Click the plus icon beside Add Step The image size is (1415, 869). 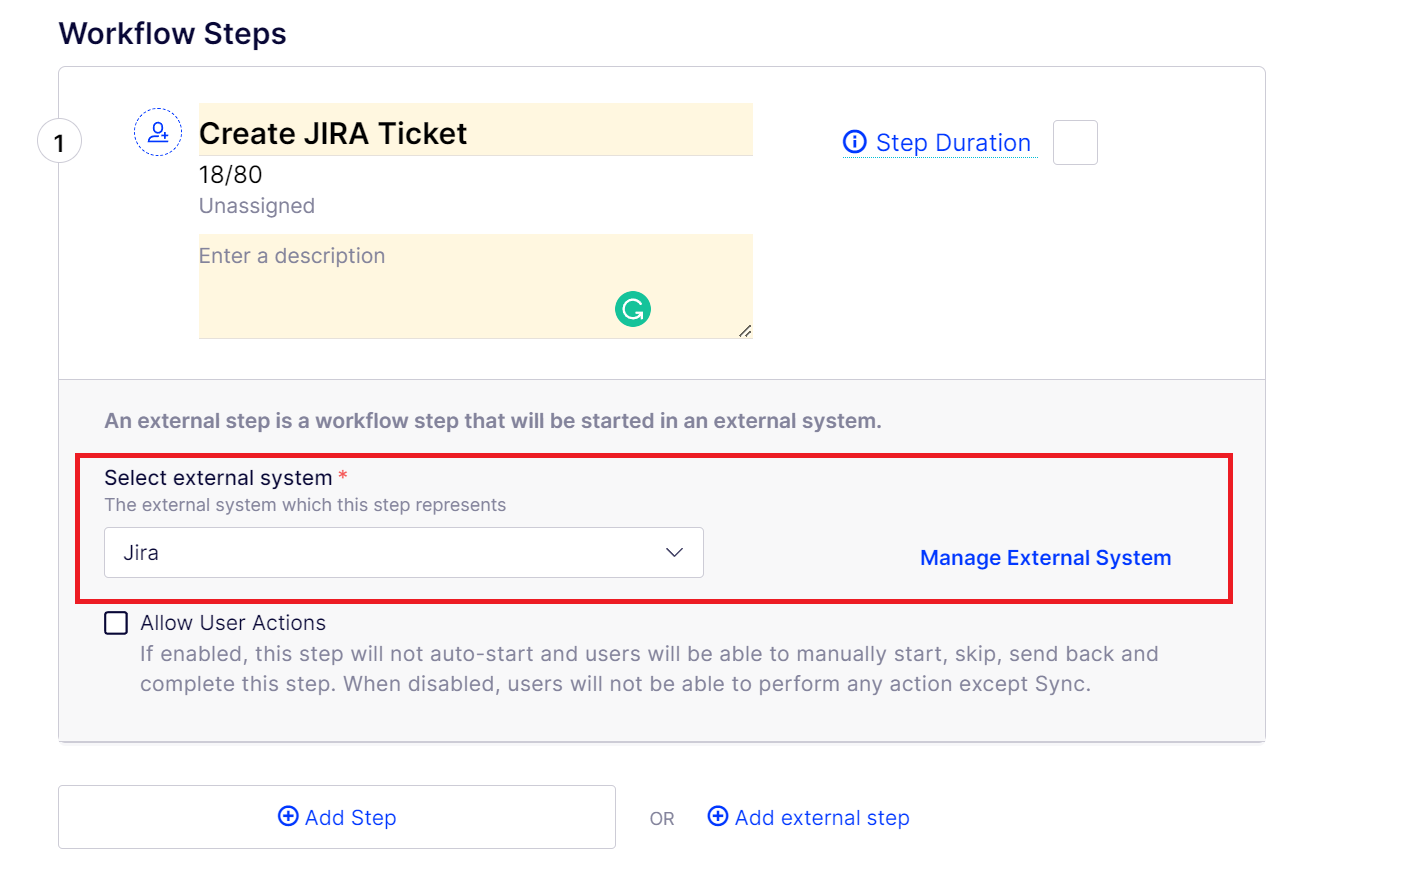coord(288,816)
